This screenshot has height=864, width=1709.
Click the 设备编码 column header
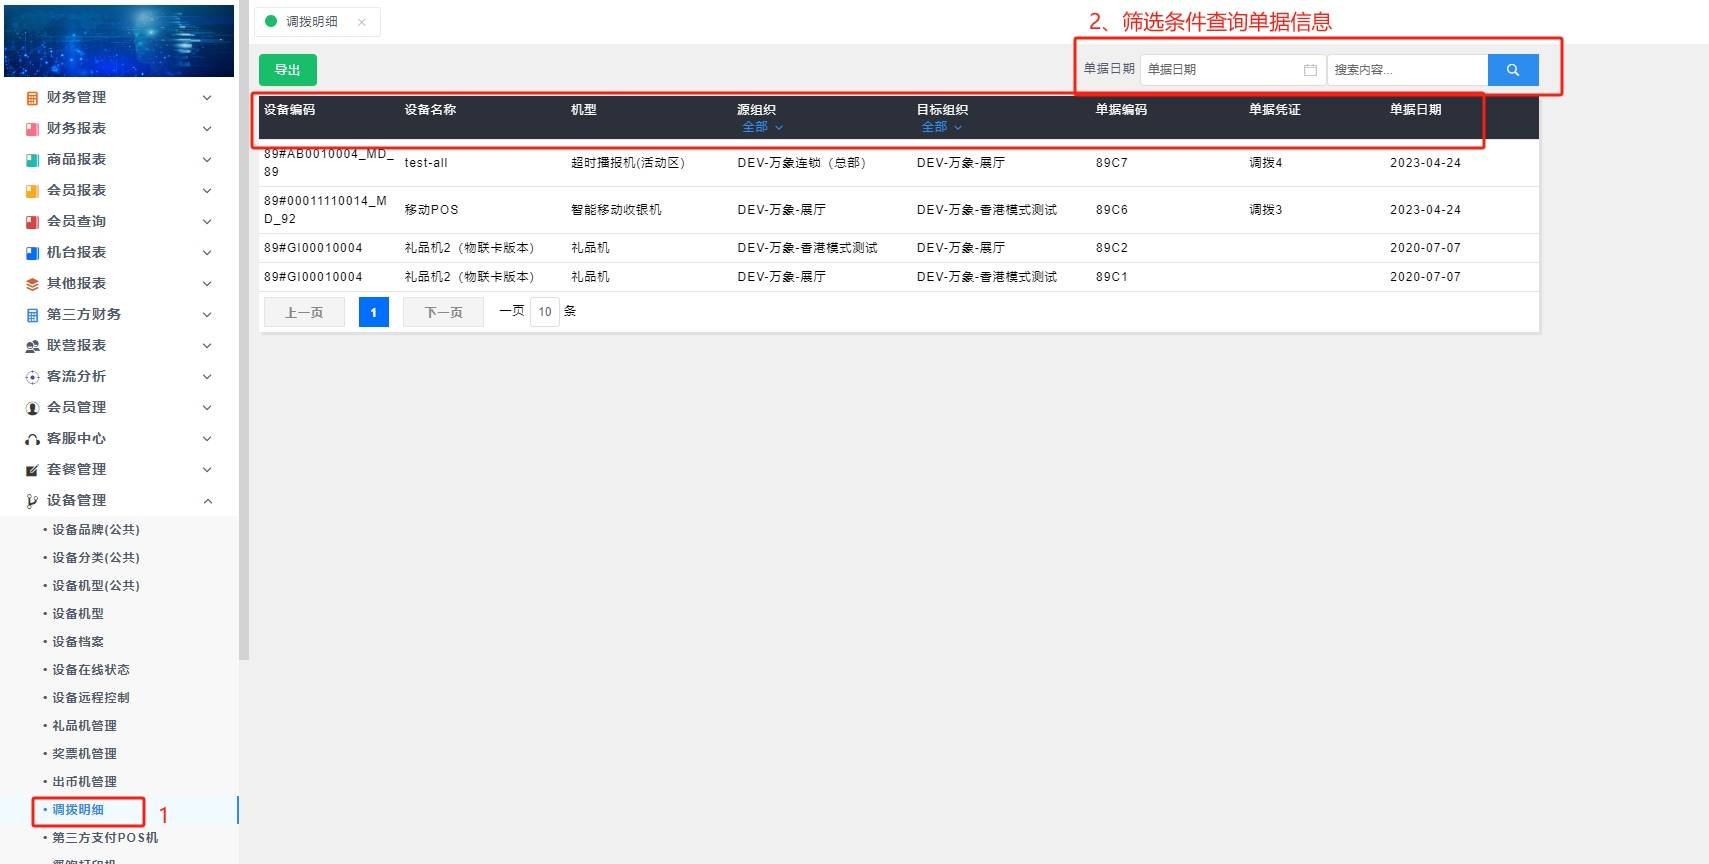[289, 110]
